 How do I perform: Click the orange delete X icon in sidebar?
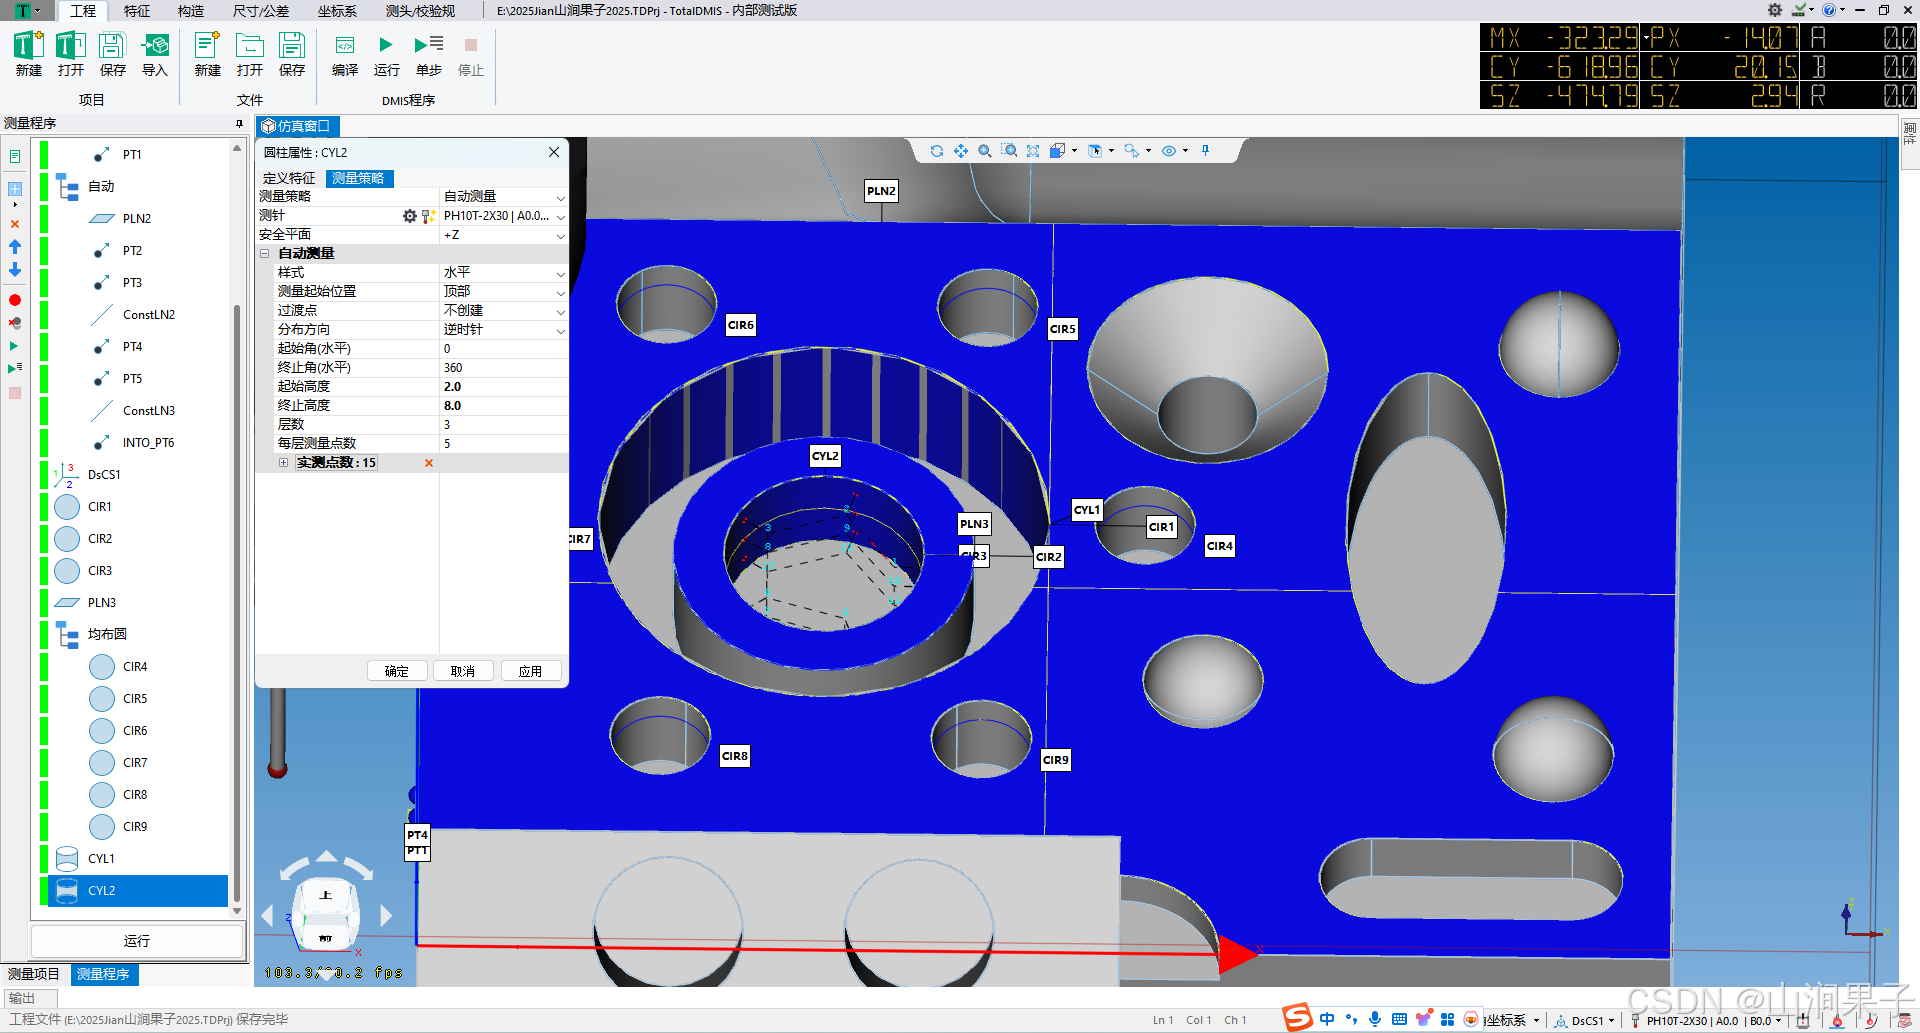point(15,224)
